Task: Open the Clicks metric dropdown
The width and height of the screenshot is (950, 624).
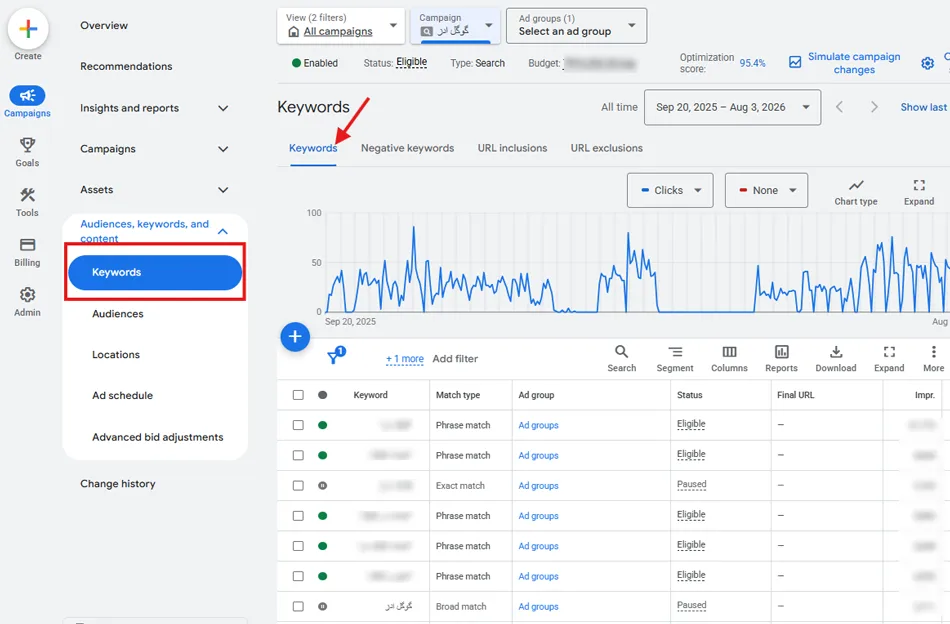Action: coord(670,190)
